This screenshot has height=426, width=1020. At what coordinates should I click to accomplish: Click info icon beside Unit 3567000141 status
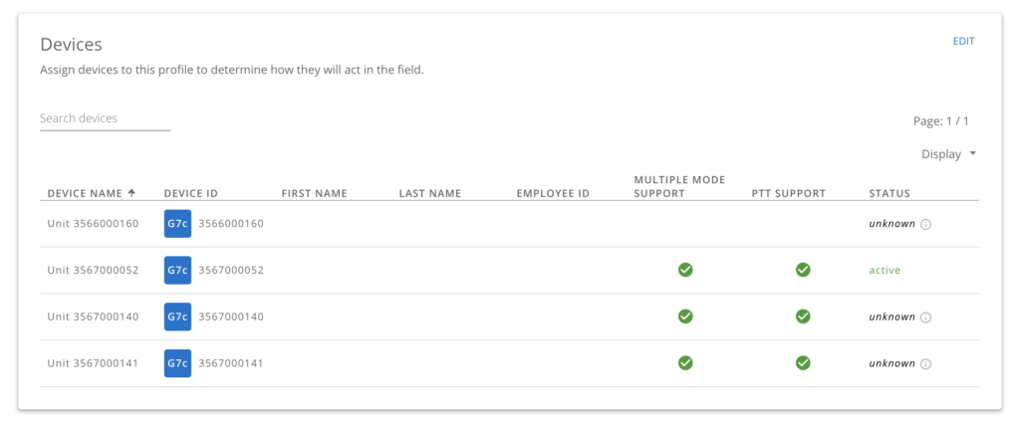926,363
